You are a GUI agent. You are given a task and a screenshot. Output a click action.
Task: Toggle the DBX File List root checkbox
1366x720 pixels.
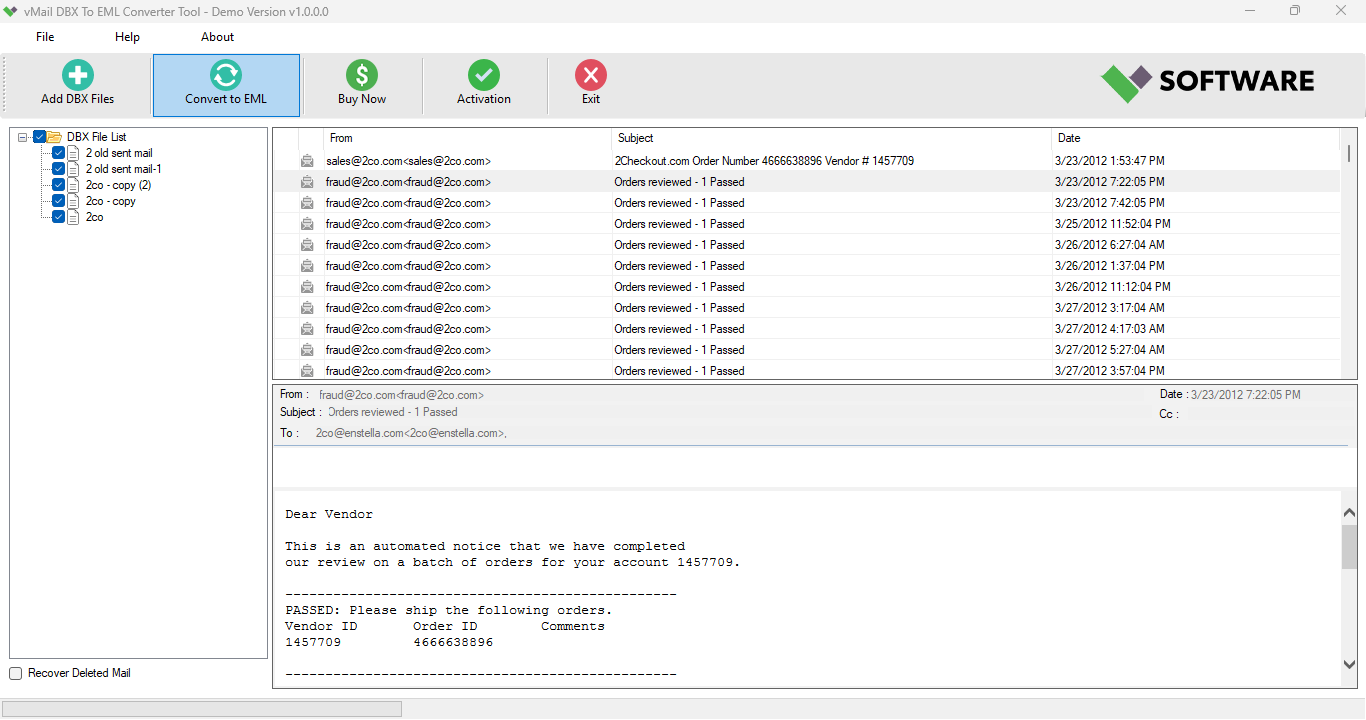click(x=40, y=136)
